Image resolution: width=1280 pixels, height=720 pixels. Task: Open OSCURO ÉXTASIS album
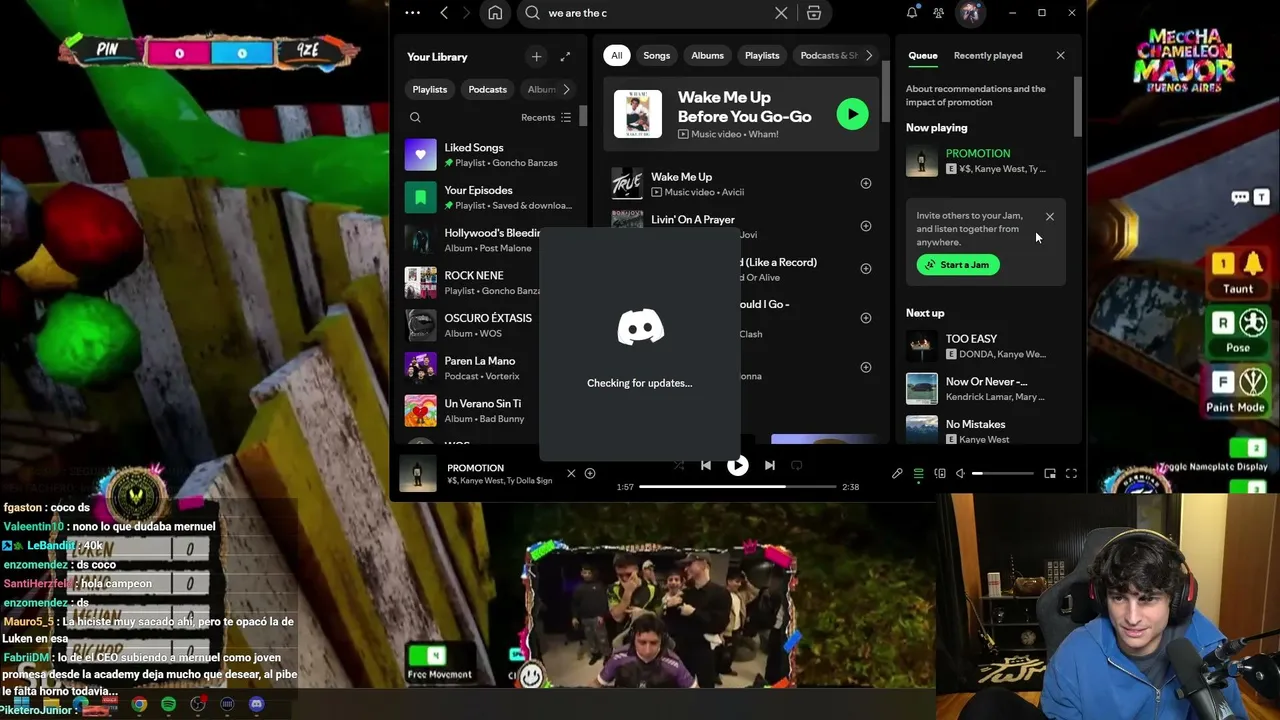(x=471, y=325)
